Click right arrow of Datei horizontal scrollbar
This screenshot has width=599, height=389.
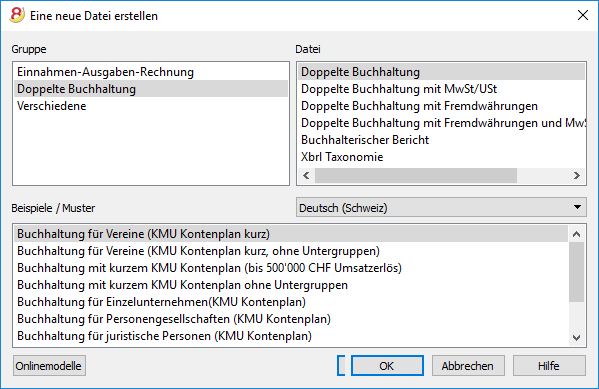click(577, 176)
